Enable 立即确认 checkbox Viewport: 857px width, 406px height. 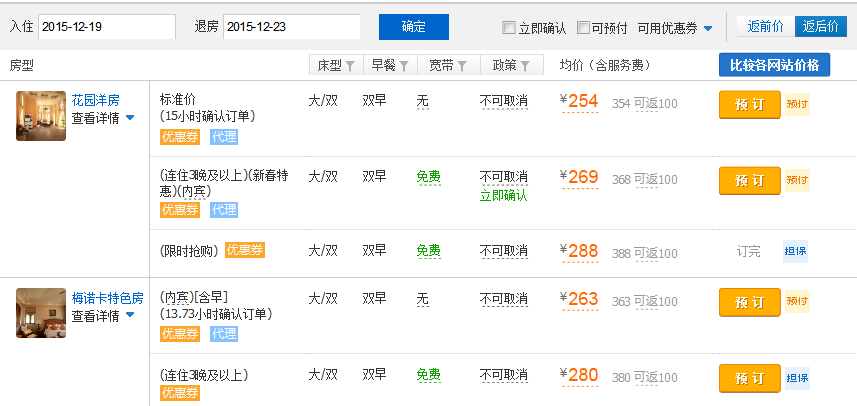coord(509,28)
